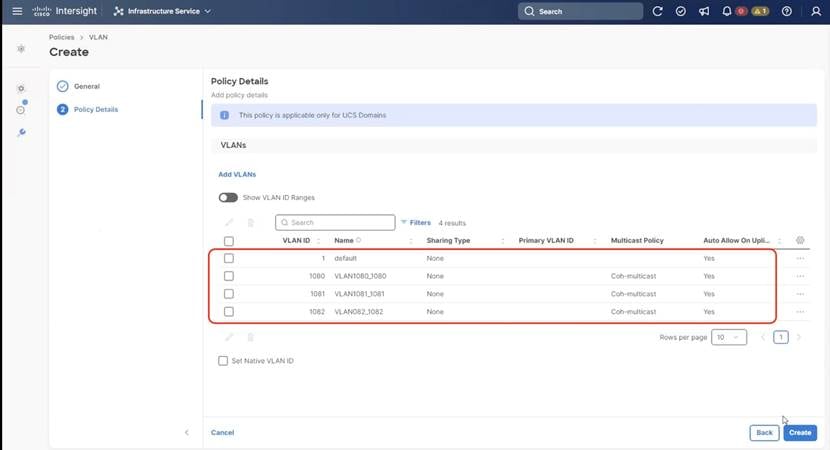Check the VLAN1081_1081 row checkbox

(x=229, y=294)
